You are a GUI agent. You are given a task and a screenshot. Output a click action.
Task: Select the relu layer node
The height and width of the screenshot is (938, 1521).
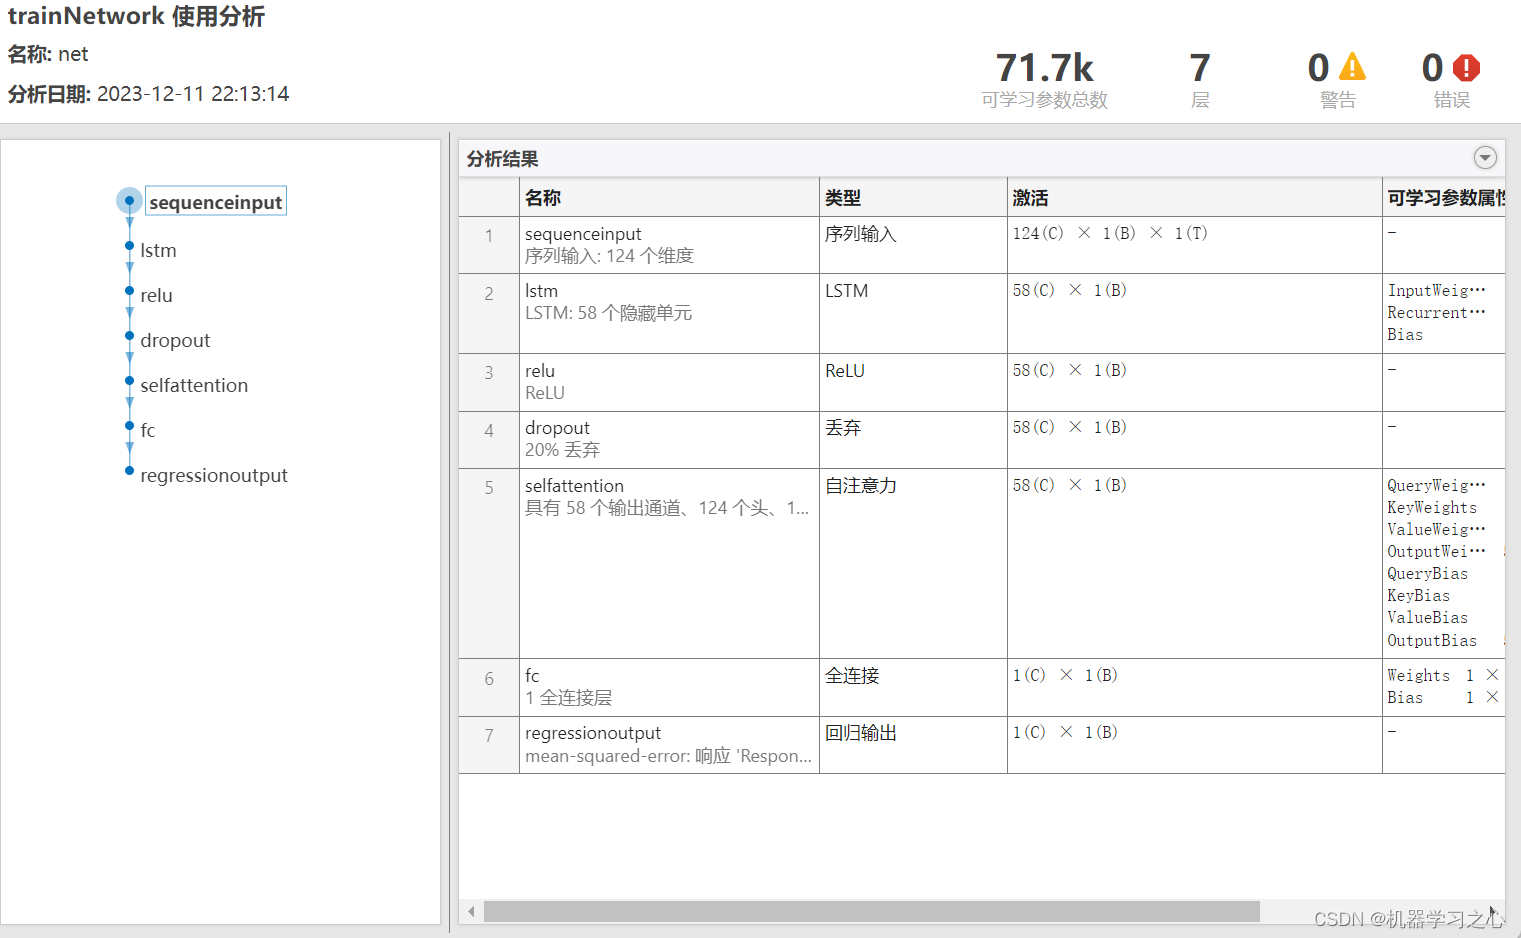156,295
